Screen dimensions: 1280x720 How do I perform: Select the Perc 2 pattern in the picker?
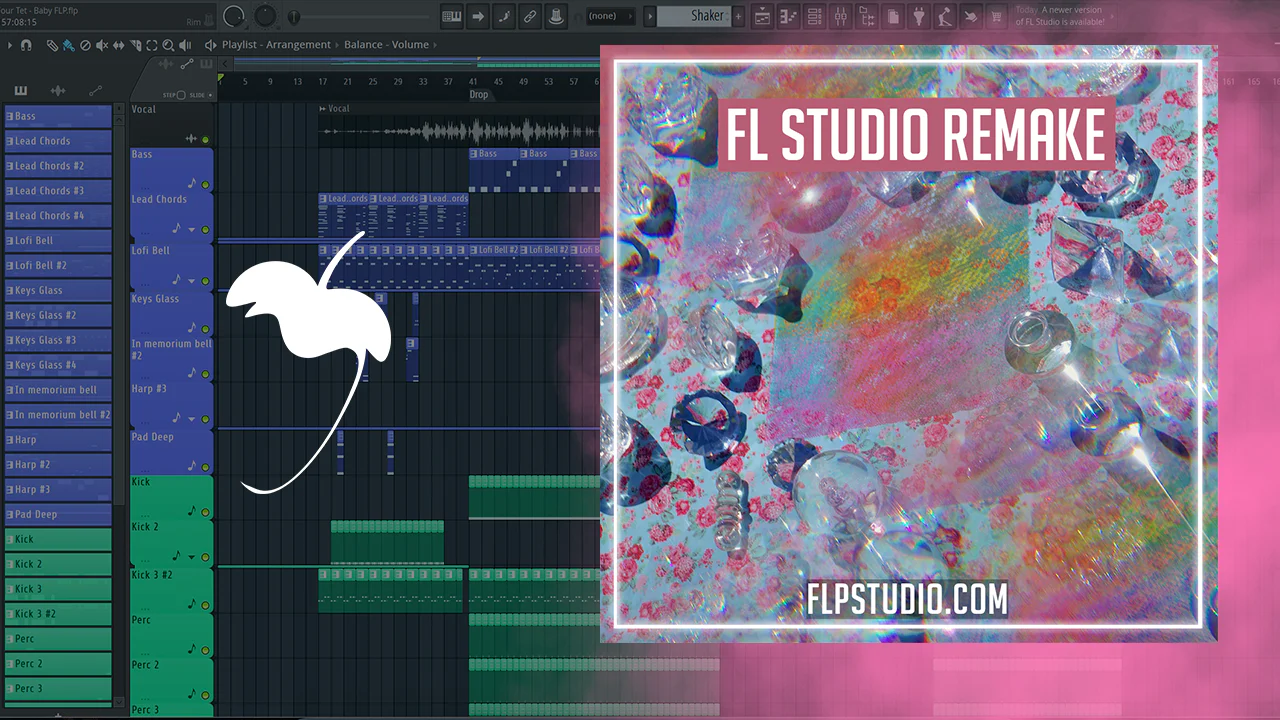coord(58,664)
